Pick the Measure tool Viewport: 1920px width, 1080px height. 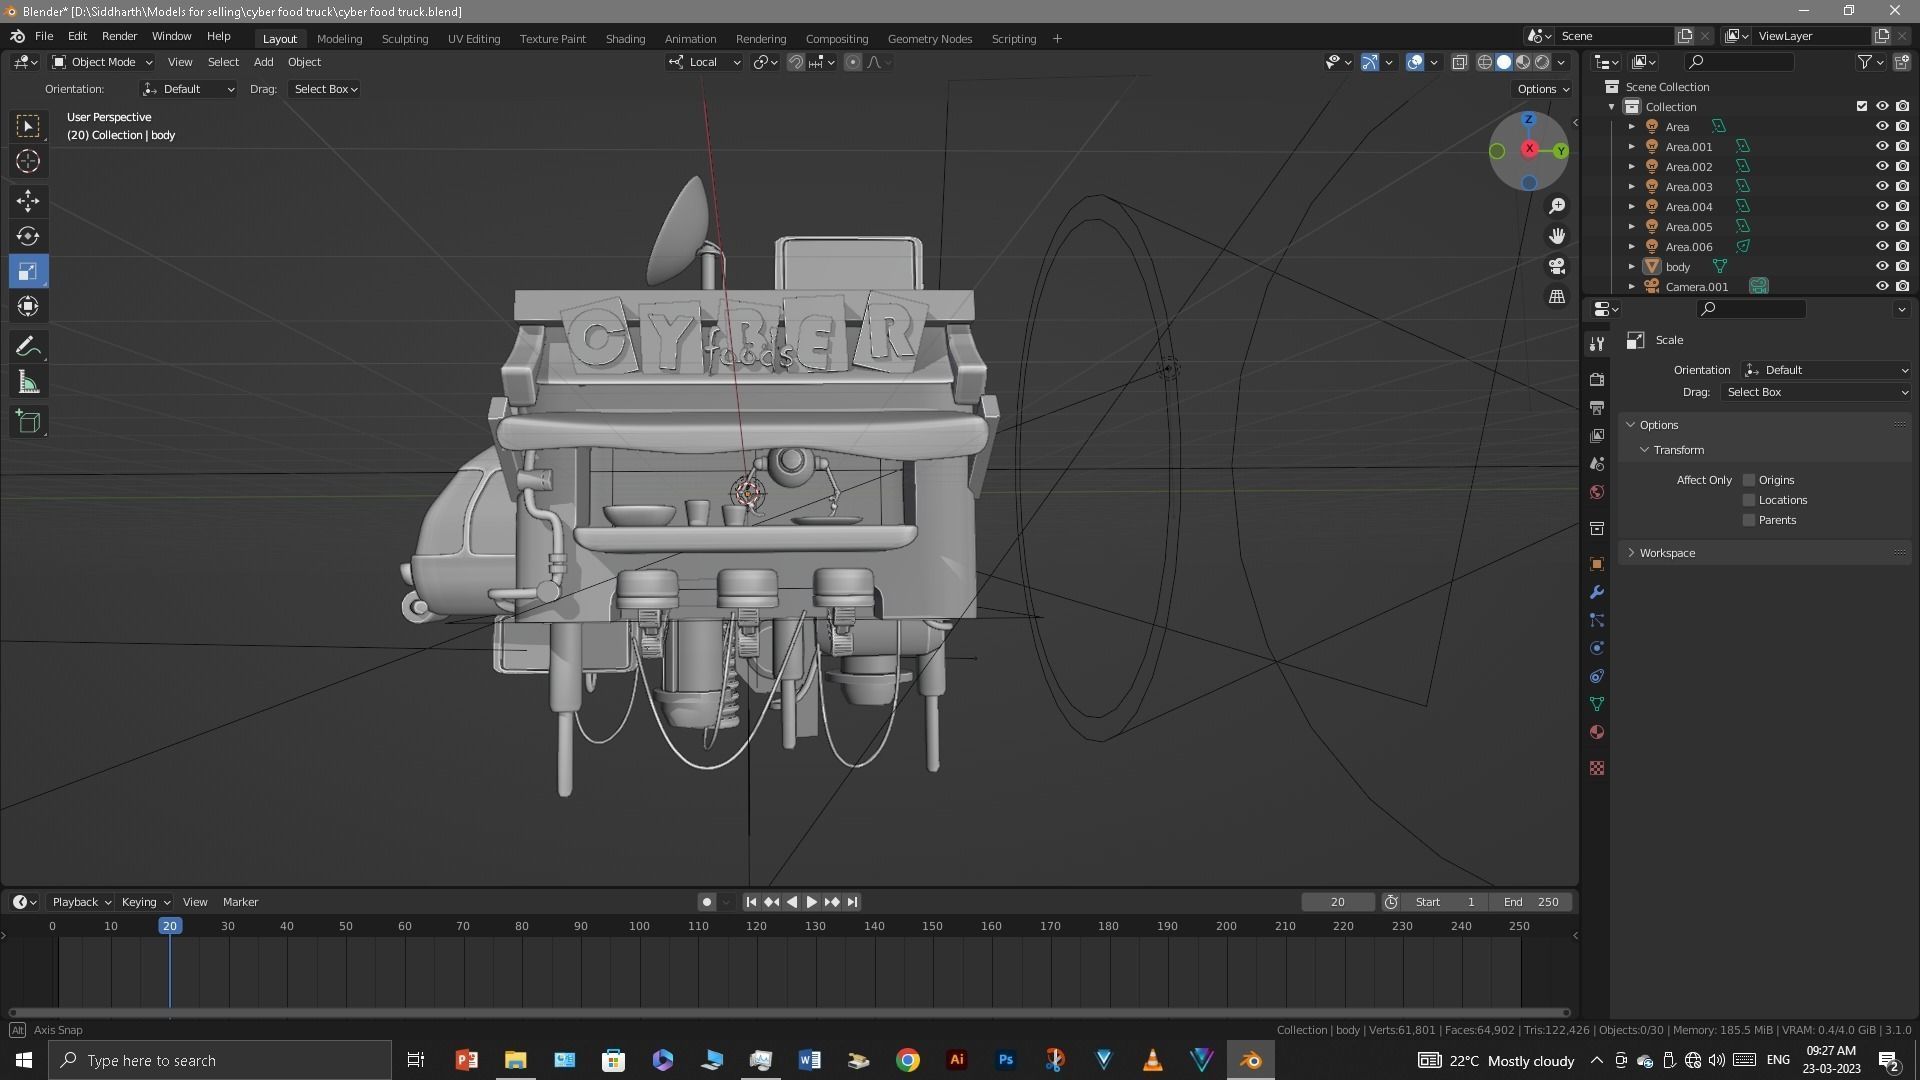pyautogui.click(x=28, y=382)
